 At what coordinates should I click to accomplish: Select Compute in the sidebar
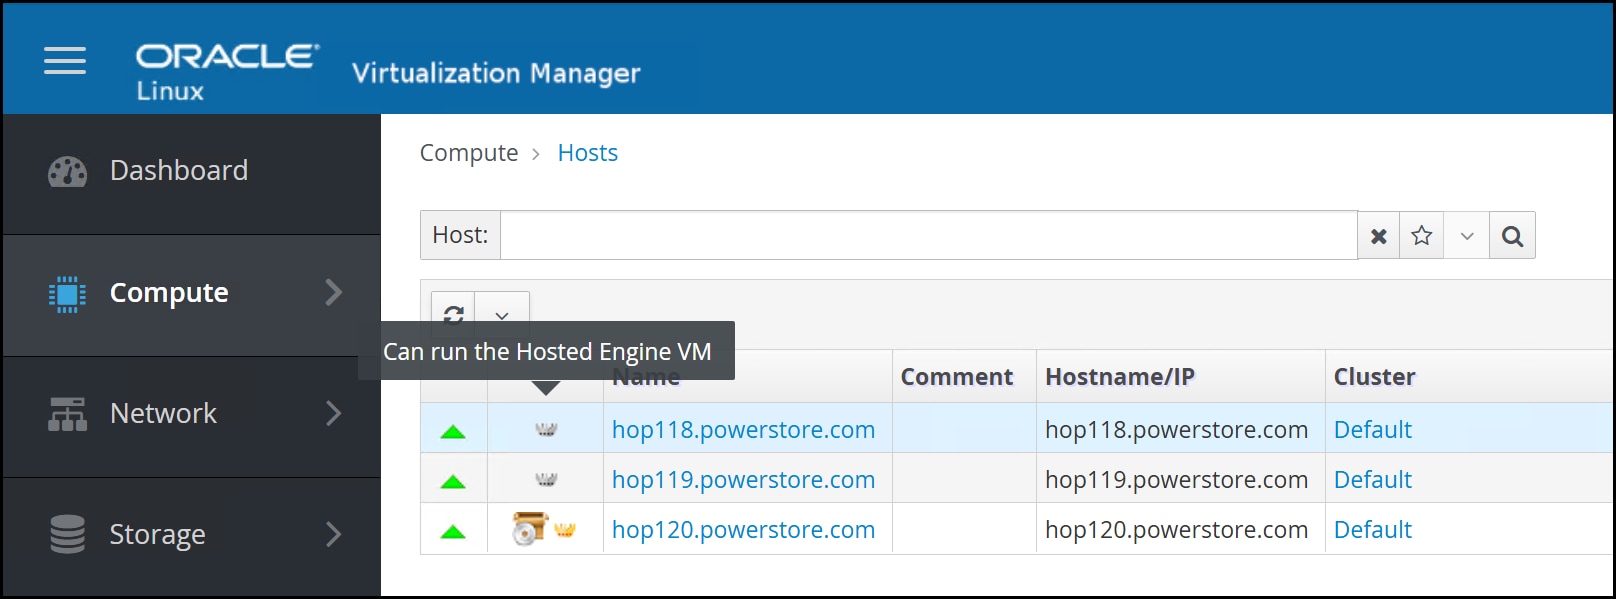[x=192, y=296]
